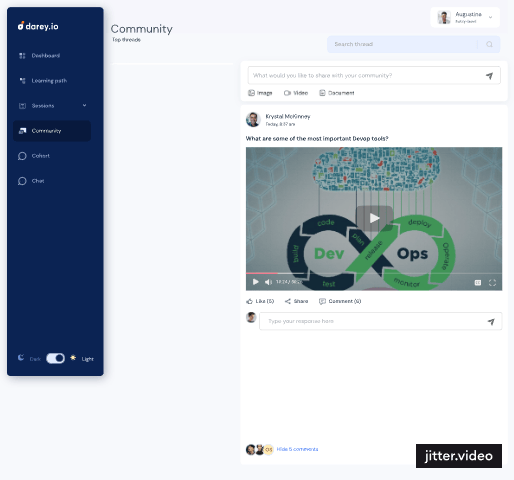
Task: Send the typed response arrow
Action: pos(491,322)
